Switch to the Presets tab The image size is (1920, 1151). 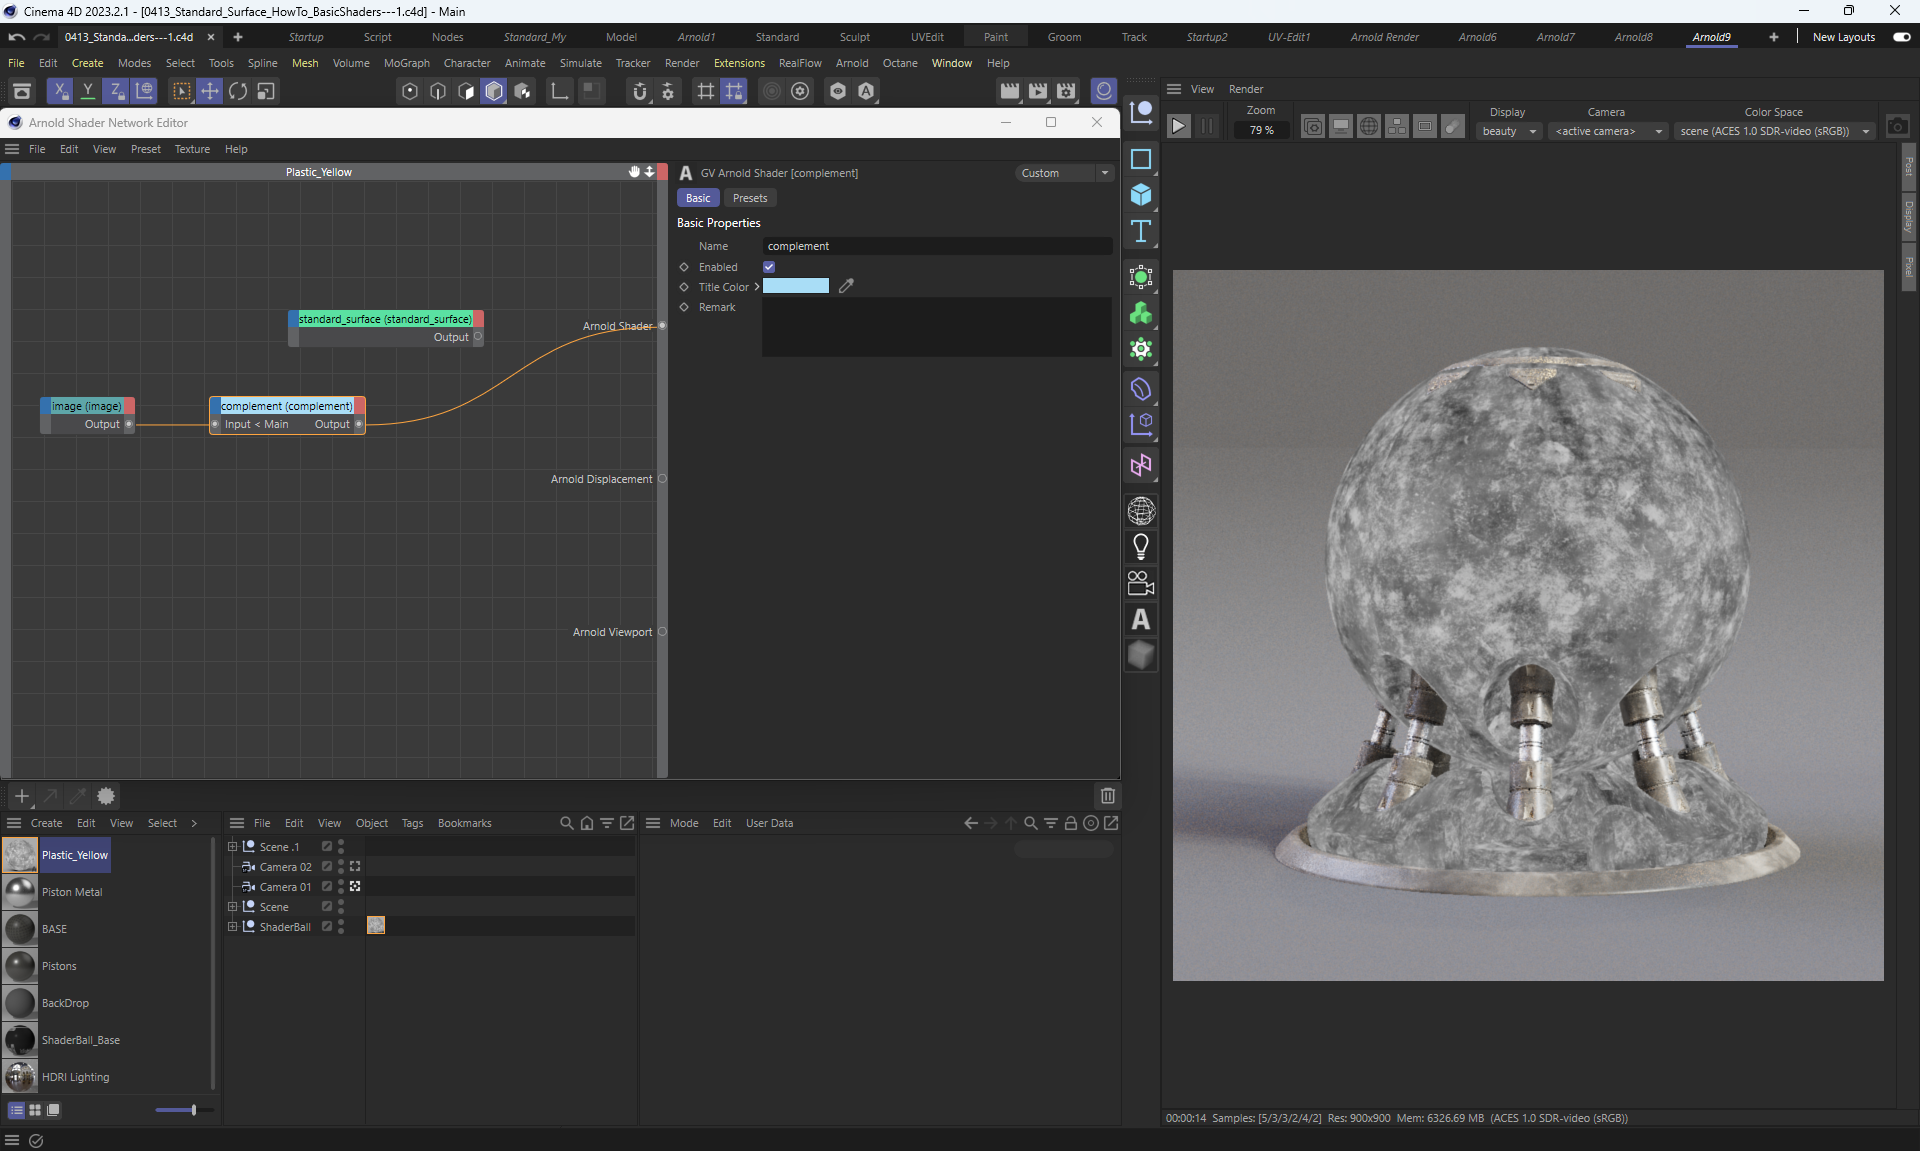point(749,198)
